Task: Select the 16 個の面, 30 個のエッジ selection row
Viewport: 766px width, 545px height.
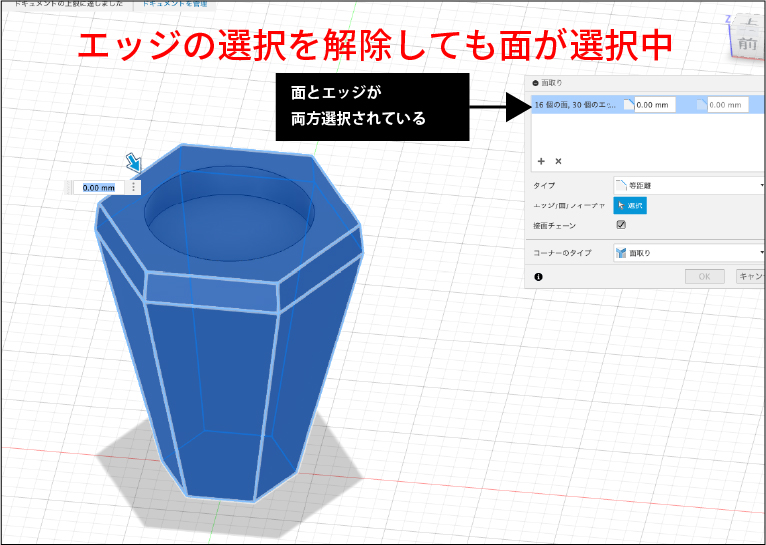Action: 575,103
